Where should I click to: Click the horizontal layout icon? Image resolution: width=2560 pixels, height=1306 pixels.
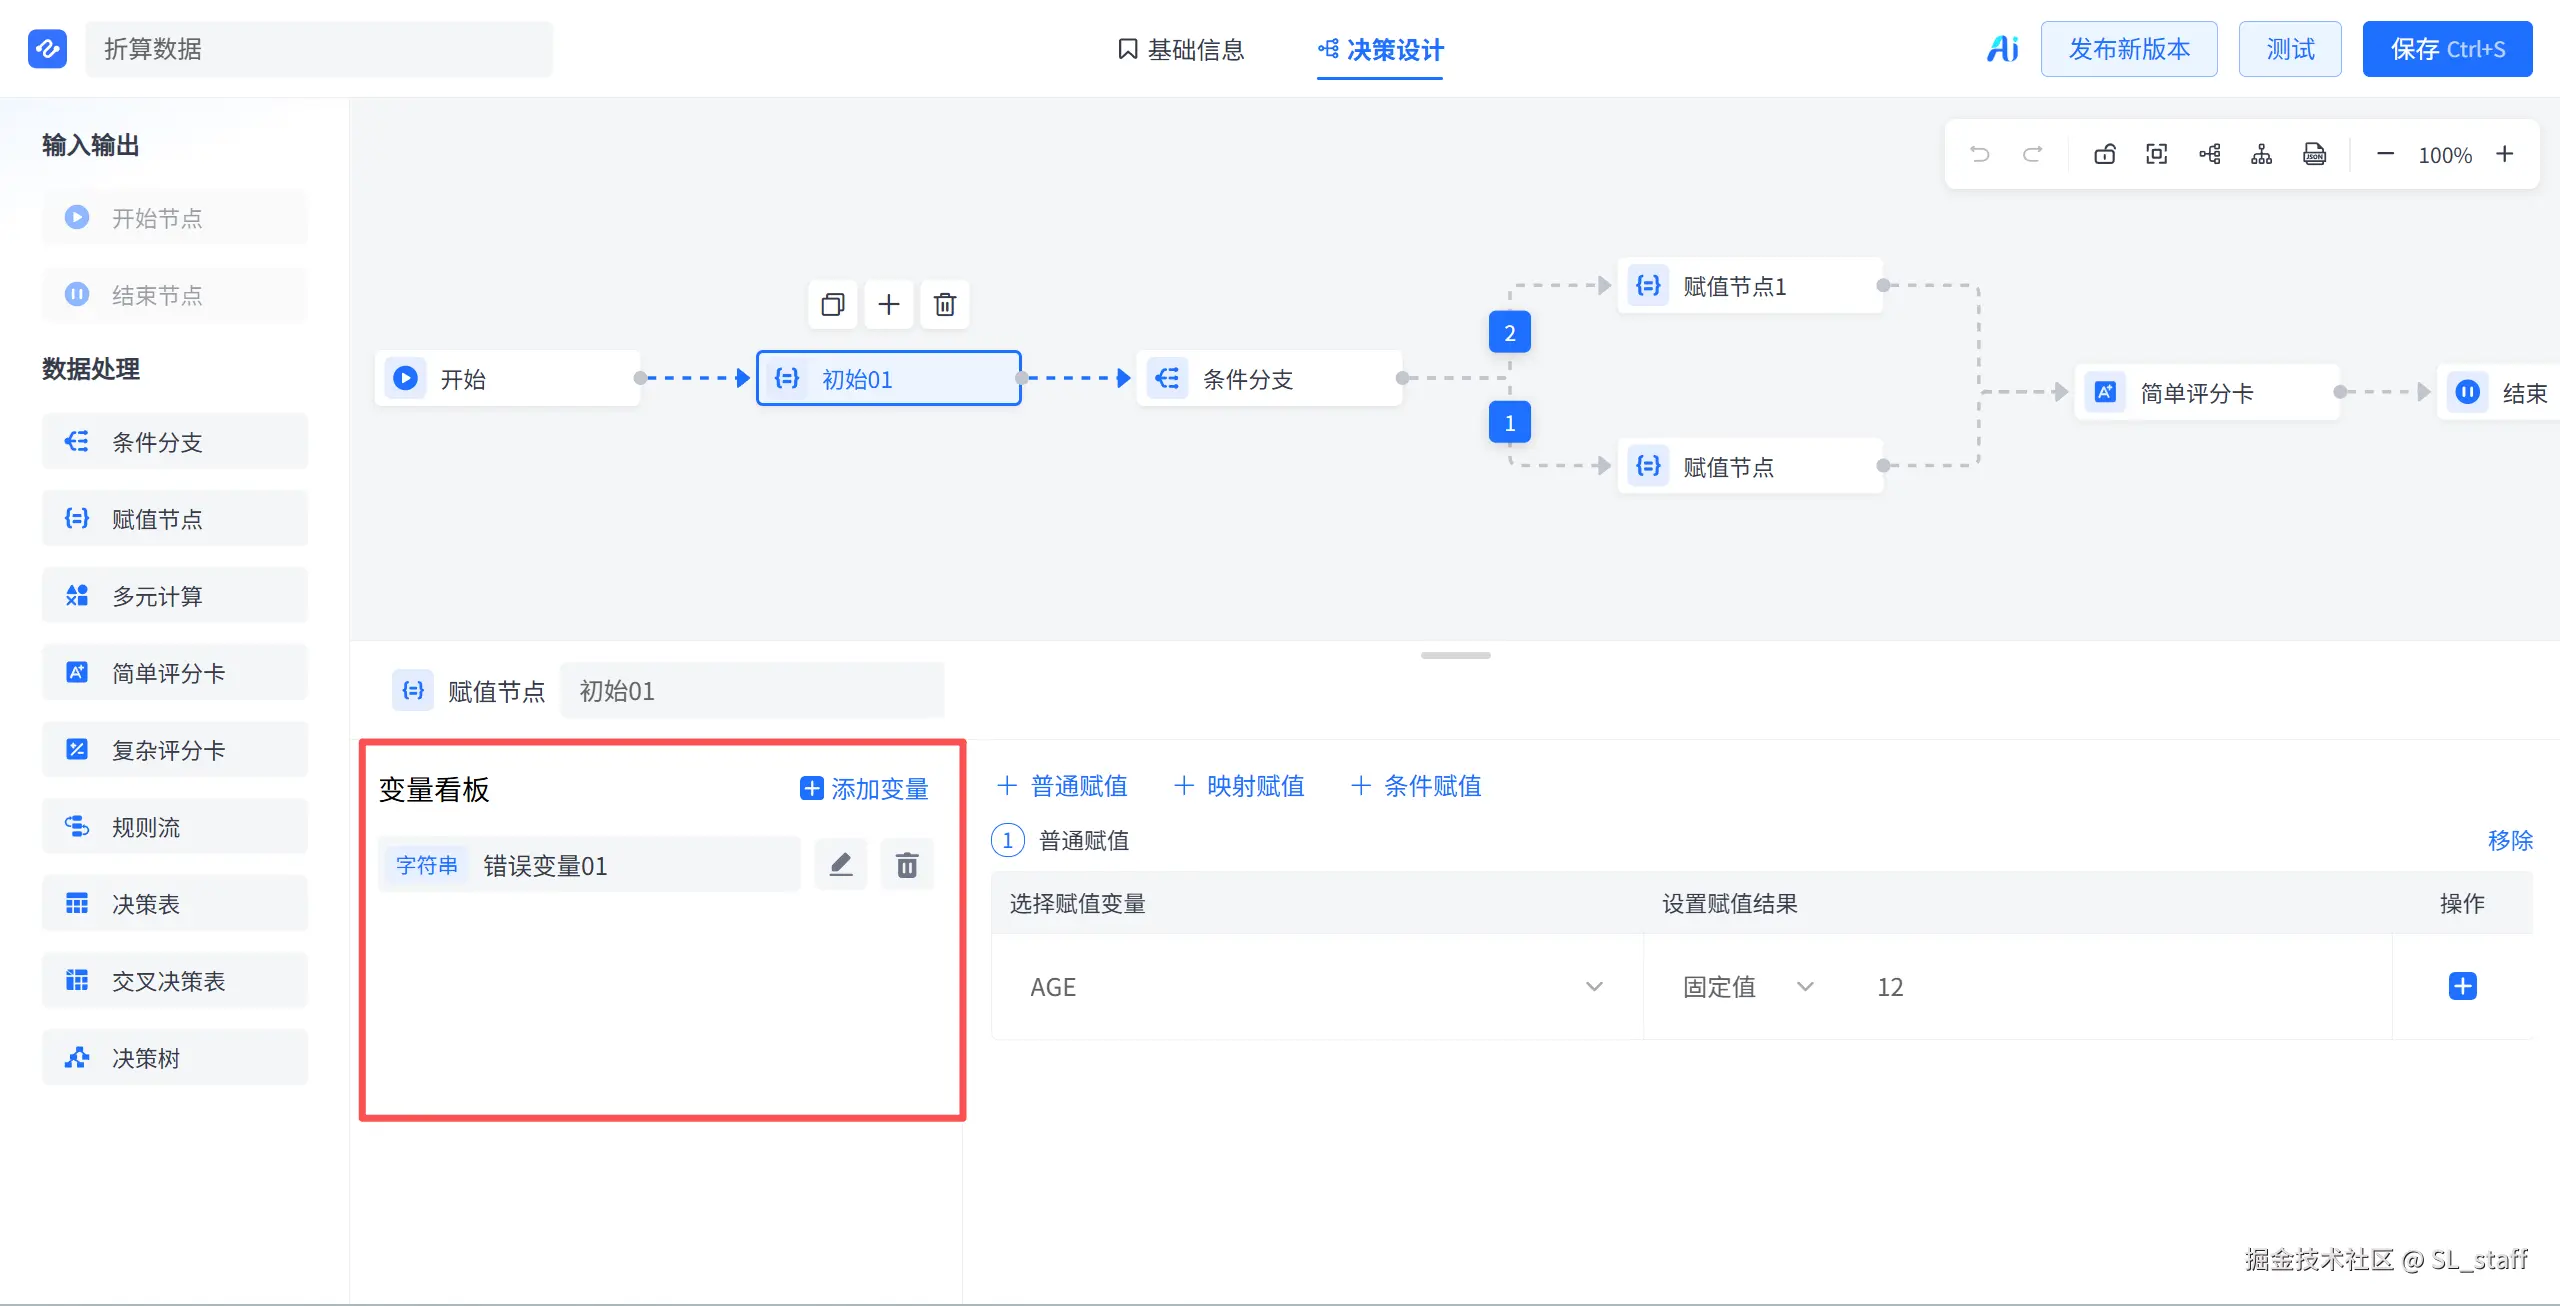[x=2210, y=154]
